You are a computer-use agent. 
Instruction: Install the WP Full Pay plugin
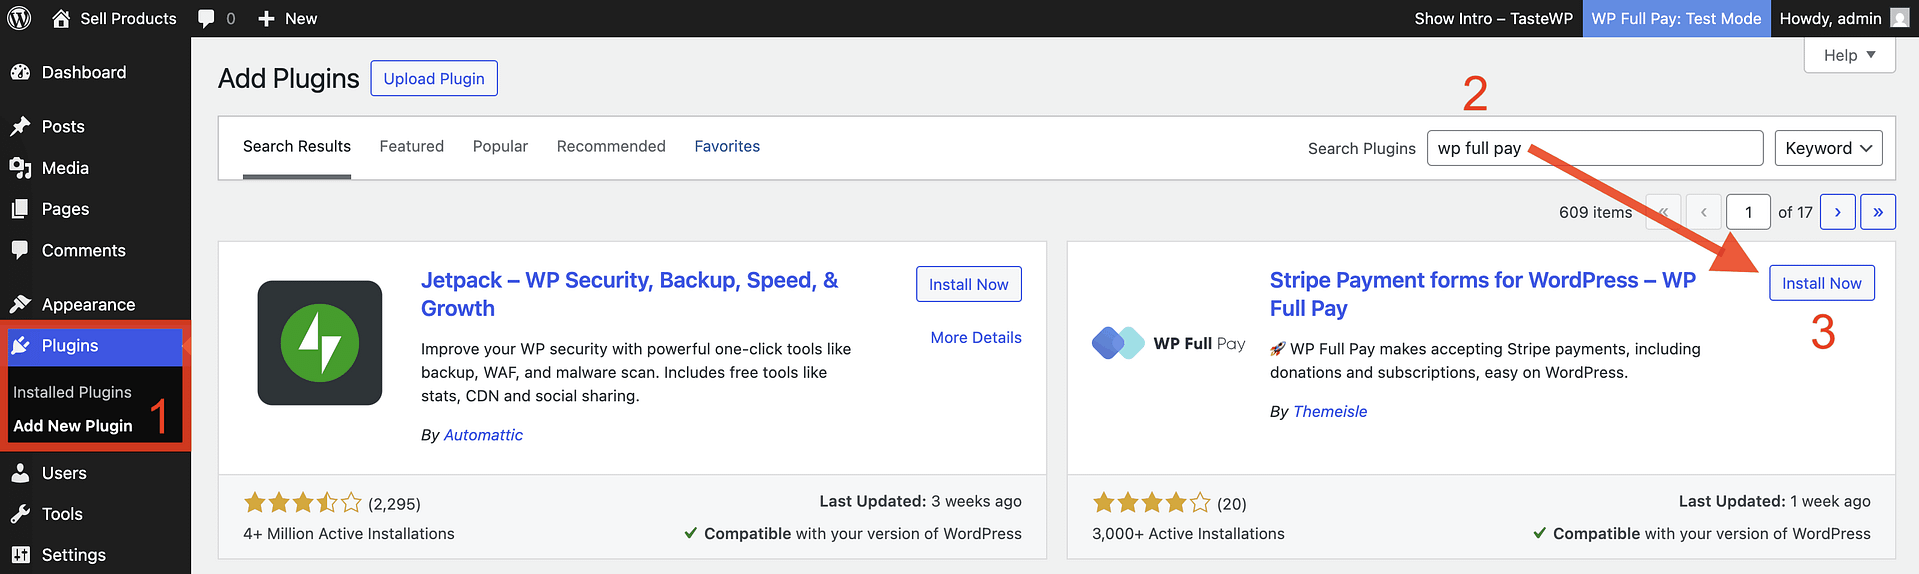pyautogui.click(x=1821, y=283)
